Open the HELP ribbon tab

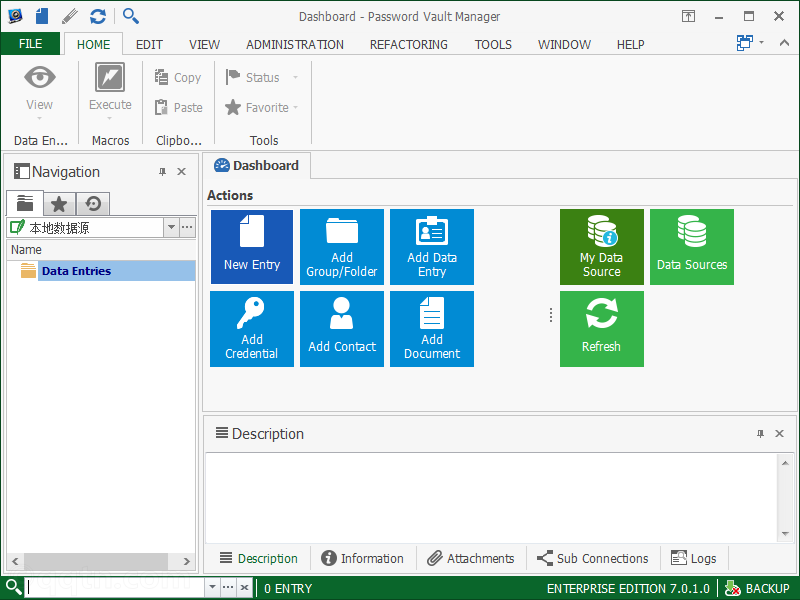(631, 45)
